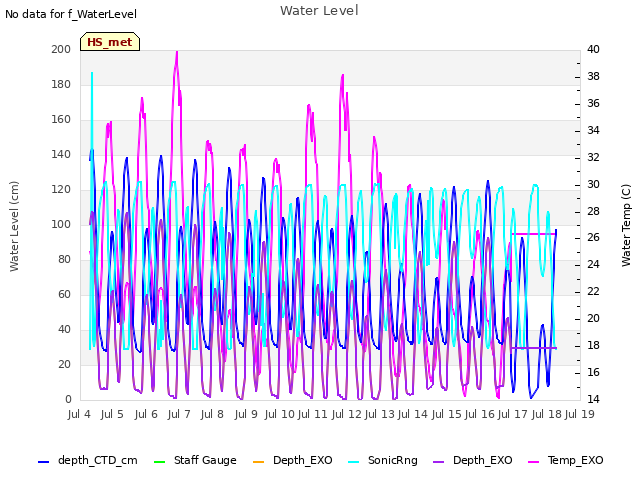The height and width of the screenshot is (480, 640).
Task: Click the 'No data for f_WaterLevel' message
Action: click(71, 14)
